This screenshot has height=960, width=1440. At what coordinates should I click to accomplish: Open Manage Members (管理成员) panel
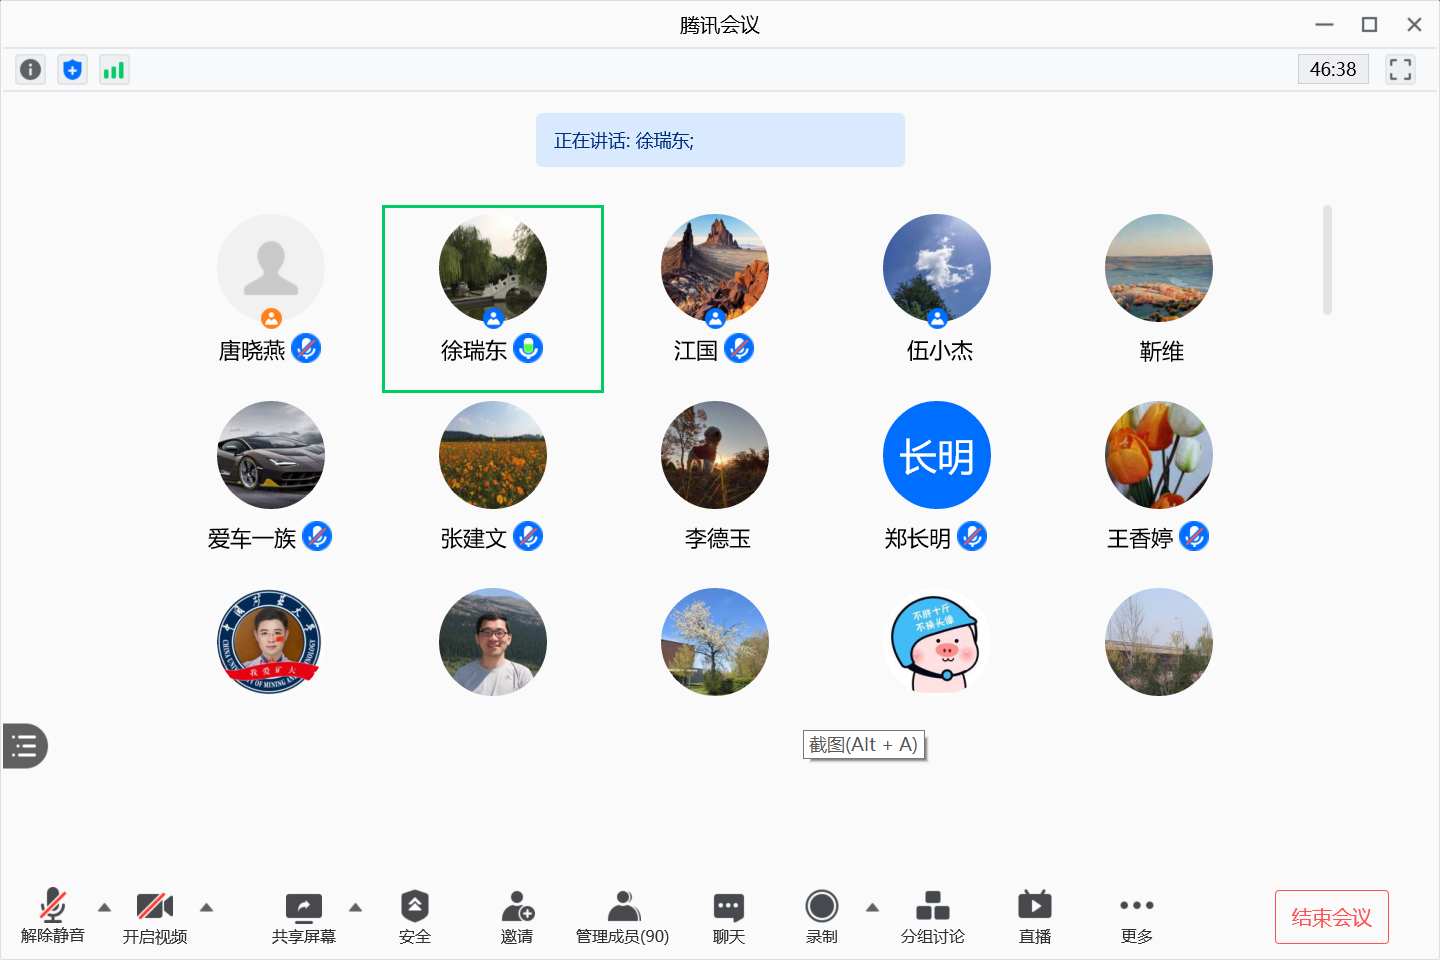tap(622, 916)
